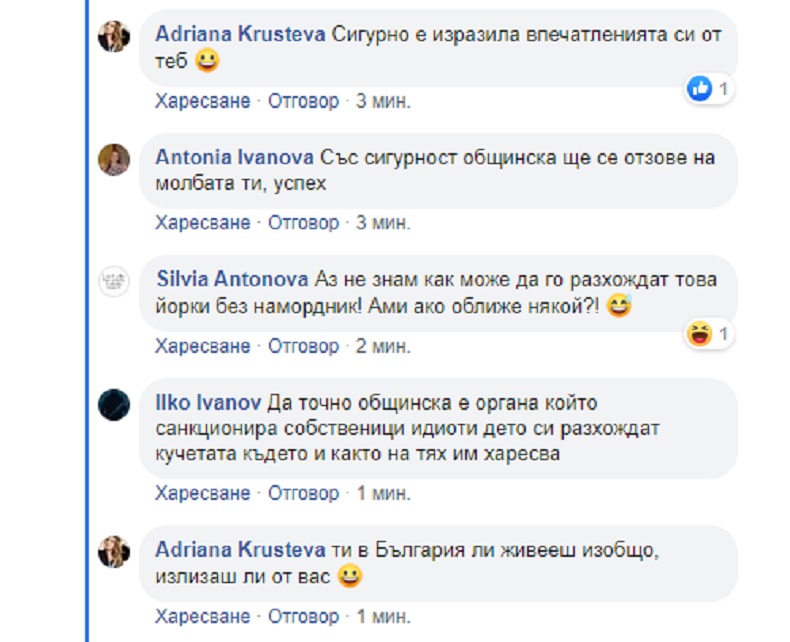
Task: Click Adriana Krusteva's profile picture on first comment
Action: [113, 36]
